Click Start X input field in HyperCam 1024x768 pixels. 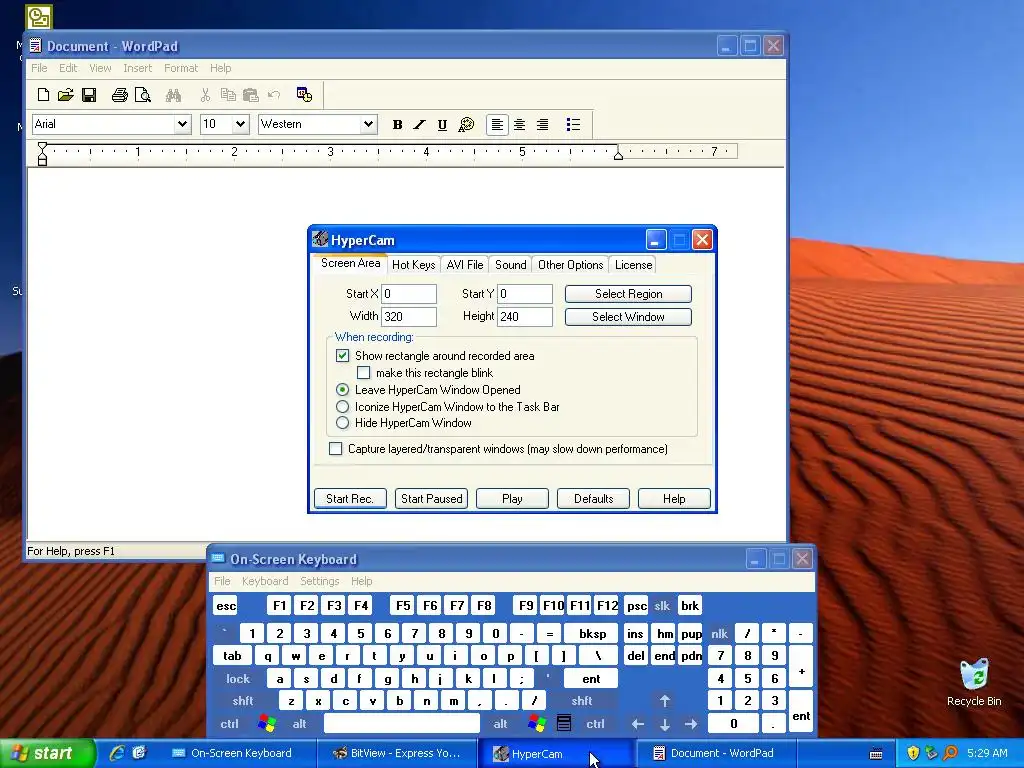click(x=409, y=294)
